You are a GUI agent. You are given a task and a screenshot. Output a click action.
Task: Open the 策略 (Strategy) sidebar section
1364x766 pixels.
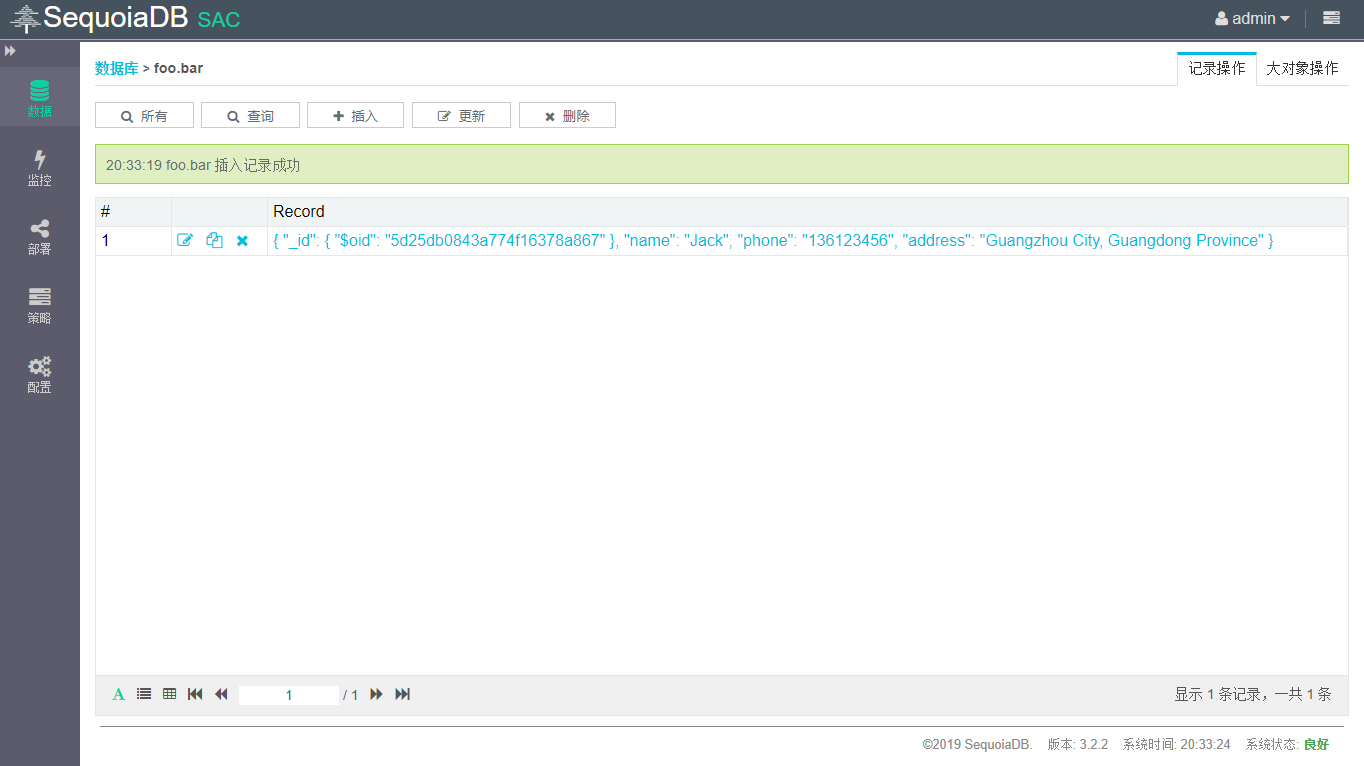pyautogui.click(x=39, y=306)
